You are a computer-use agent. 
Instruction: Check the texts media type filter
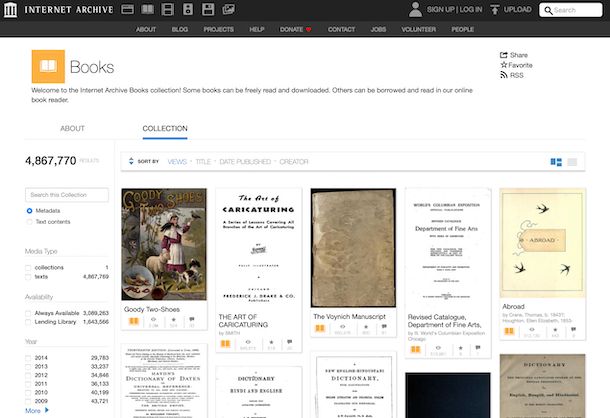(28, 277)
